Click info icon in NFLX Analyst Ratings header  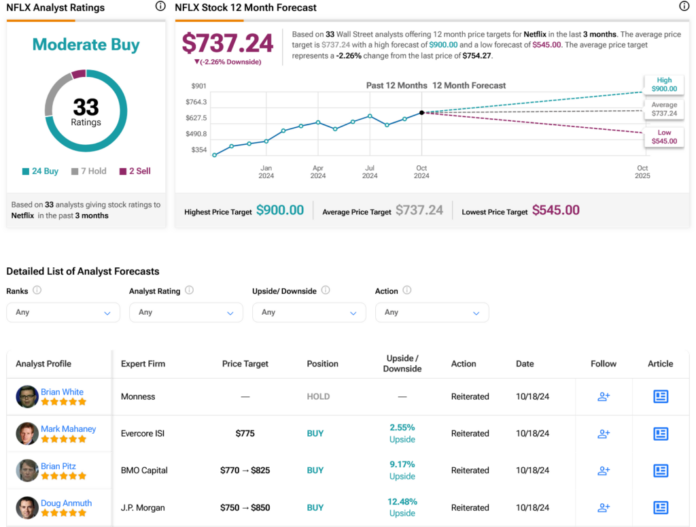161,6
